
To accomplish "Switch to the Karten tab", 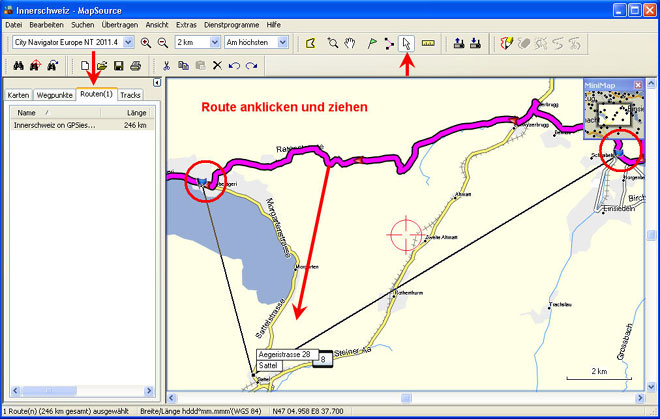I will [19, 95].
